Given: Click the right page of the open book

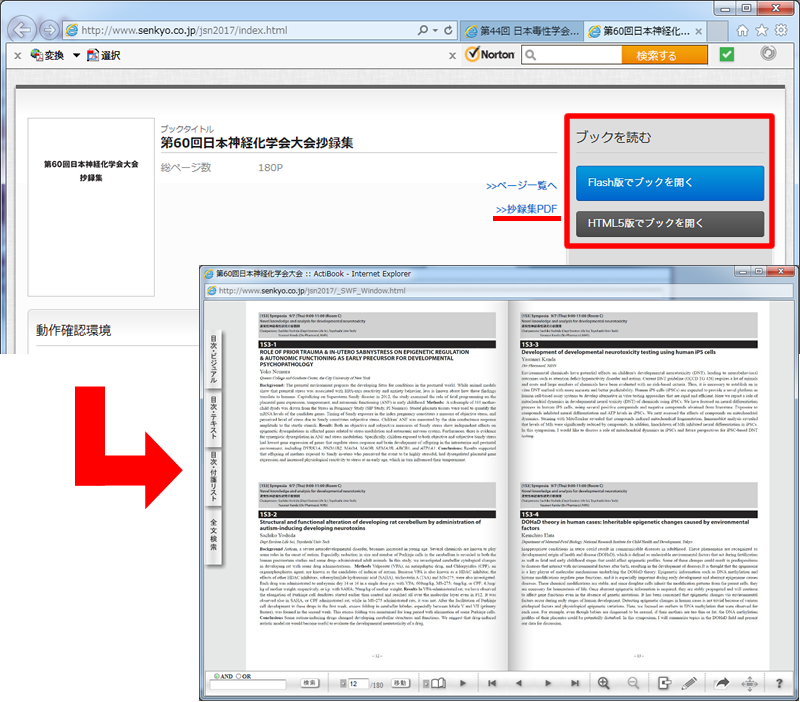Looking at the screenshot, I should [639, 486].
